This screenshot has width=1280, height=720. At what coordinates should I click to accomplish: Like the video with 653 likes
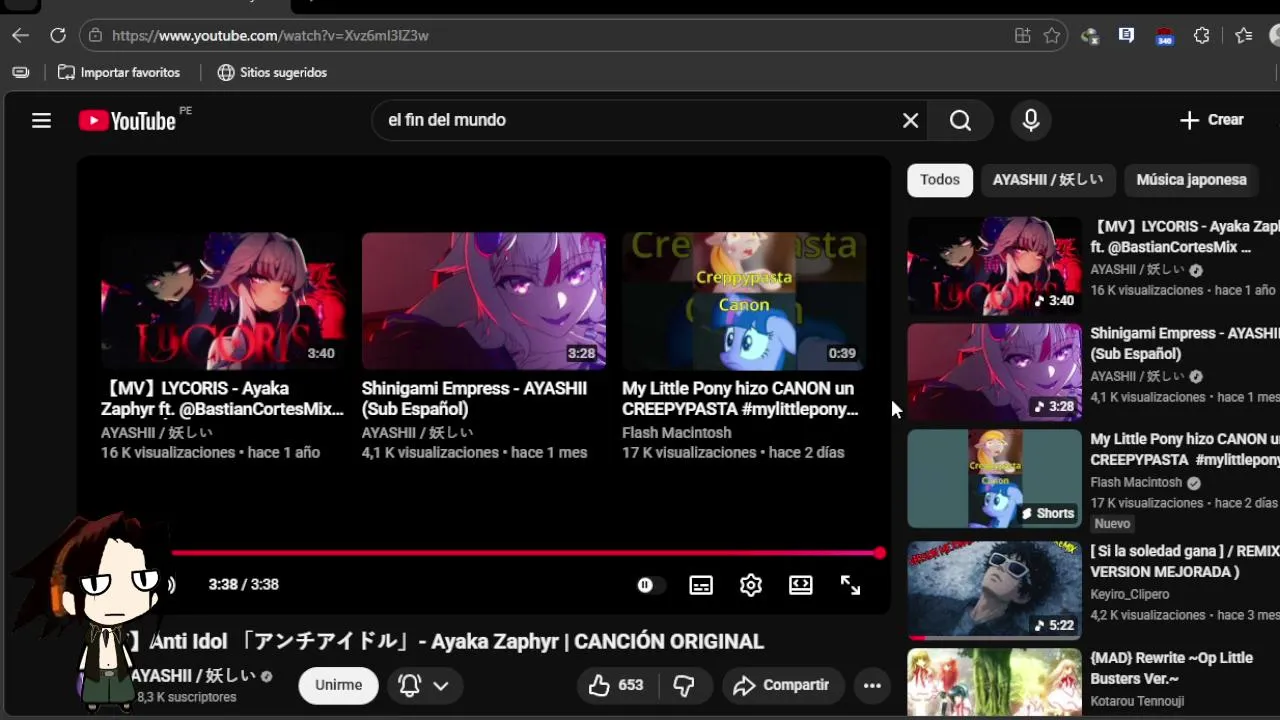click(x=616, y=685)
